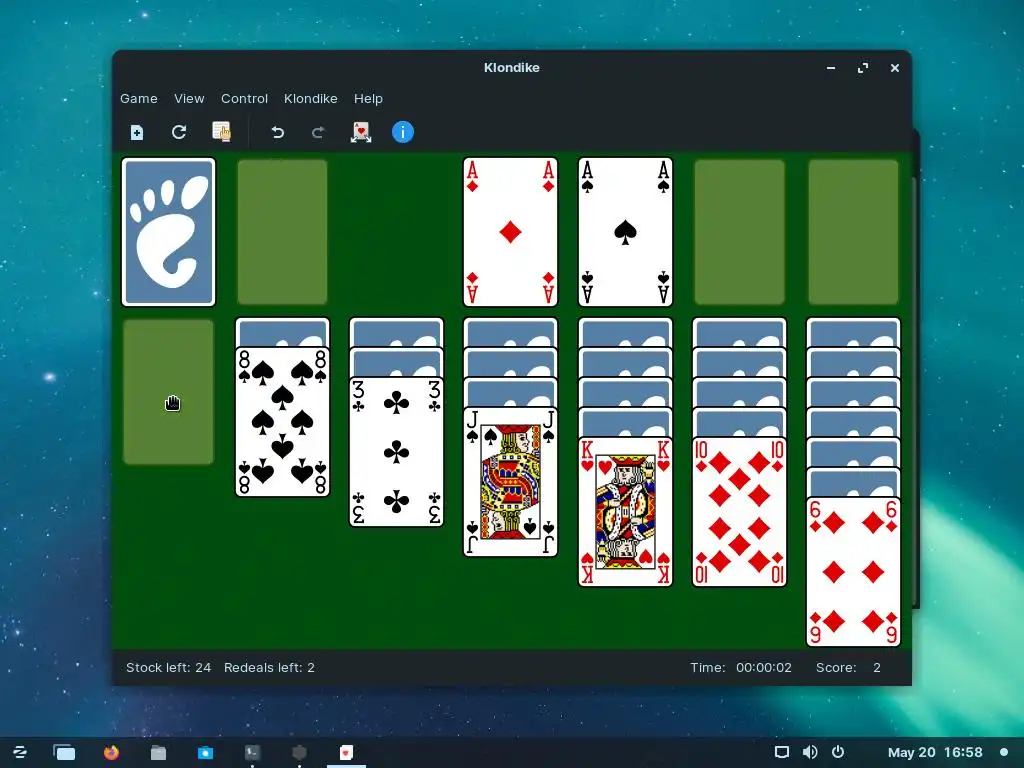Screen dimensions: 1024x768
Task: Open the Software store from taskbar
Action: [205, 752]
